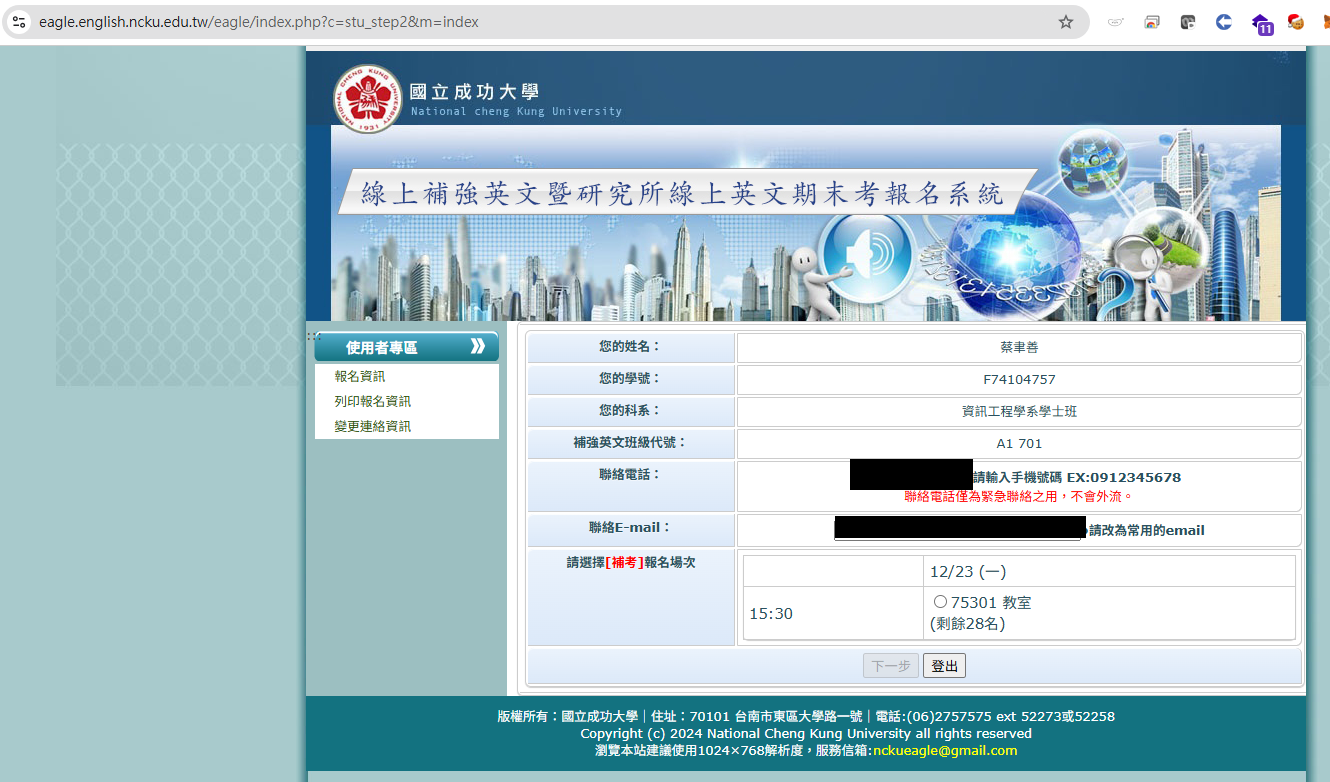Click the 您的學號 label
The height and width of the screenshot is (782, 1330).
(x=630, y=378)
